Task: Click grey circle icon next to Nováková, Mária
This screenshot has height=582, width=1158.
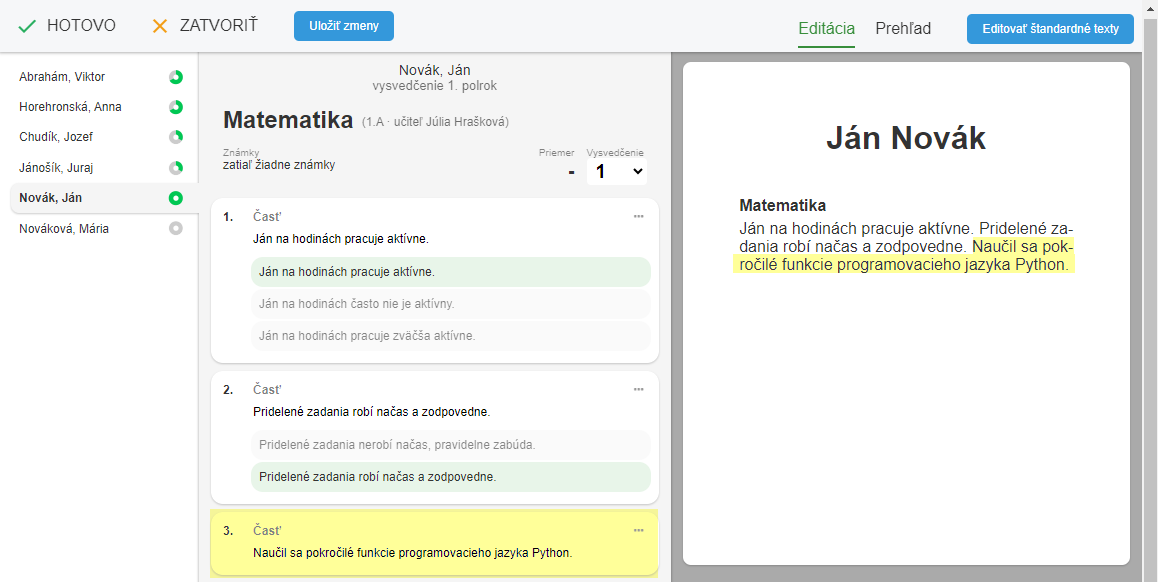Action: [x=176, y=228]
